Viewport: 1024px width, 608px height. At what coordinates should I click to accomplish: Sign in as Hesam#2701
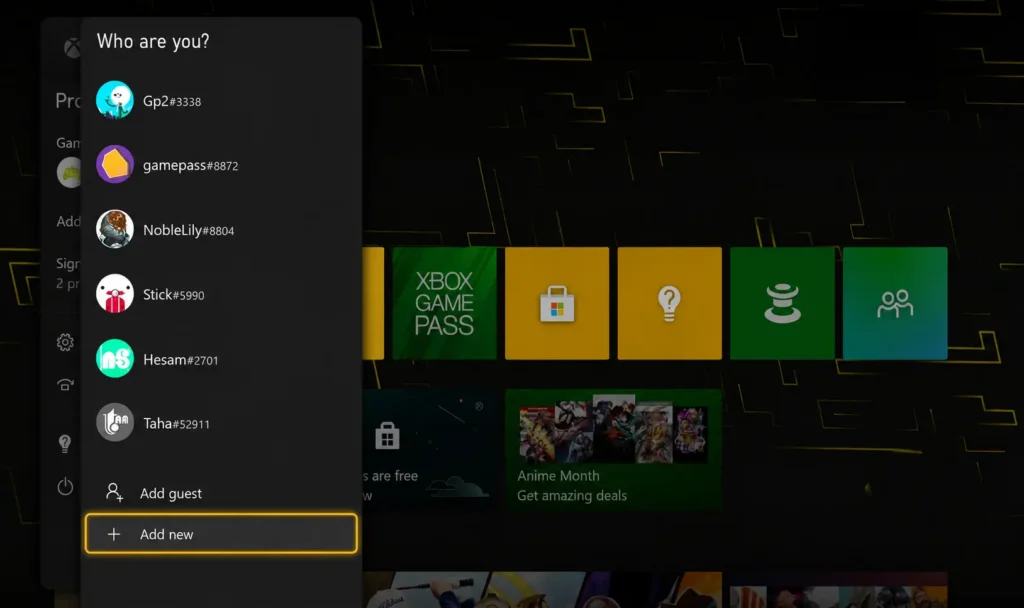pyautogui.click(x=221, y=359)
